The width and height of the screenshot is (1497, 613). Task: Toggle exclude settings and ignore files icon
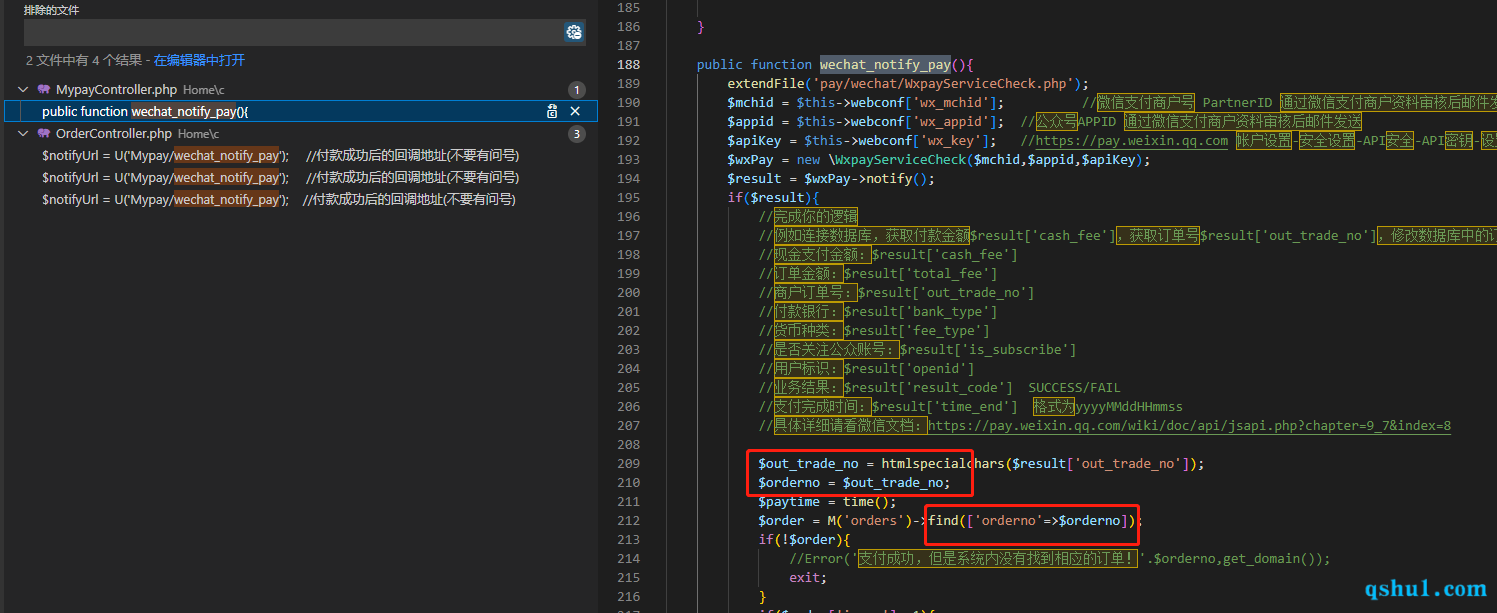574,32
